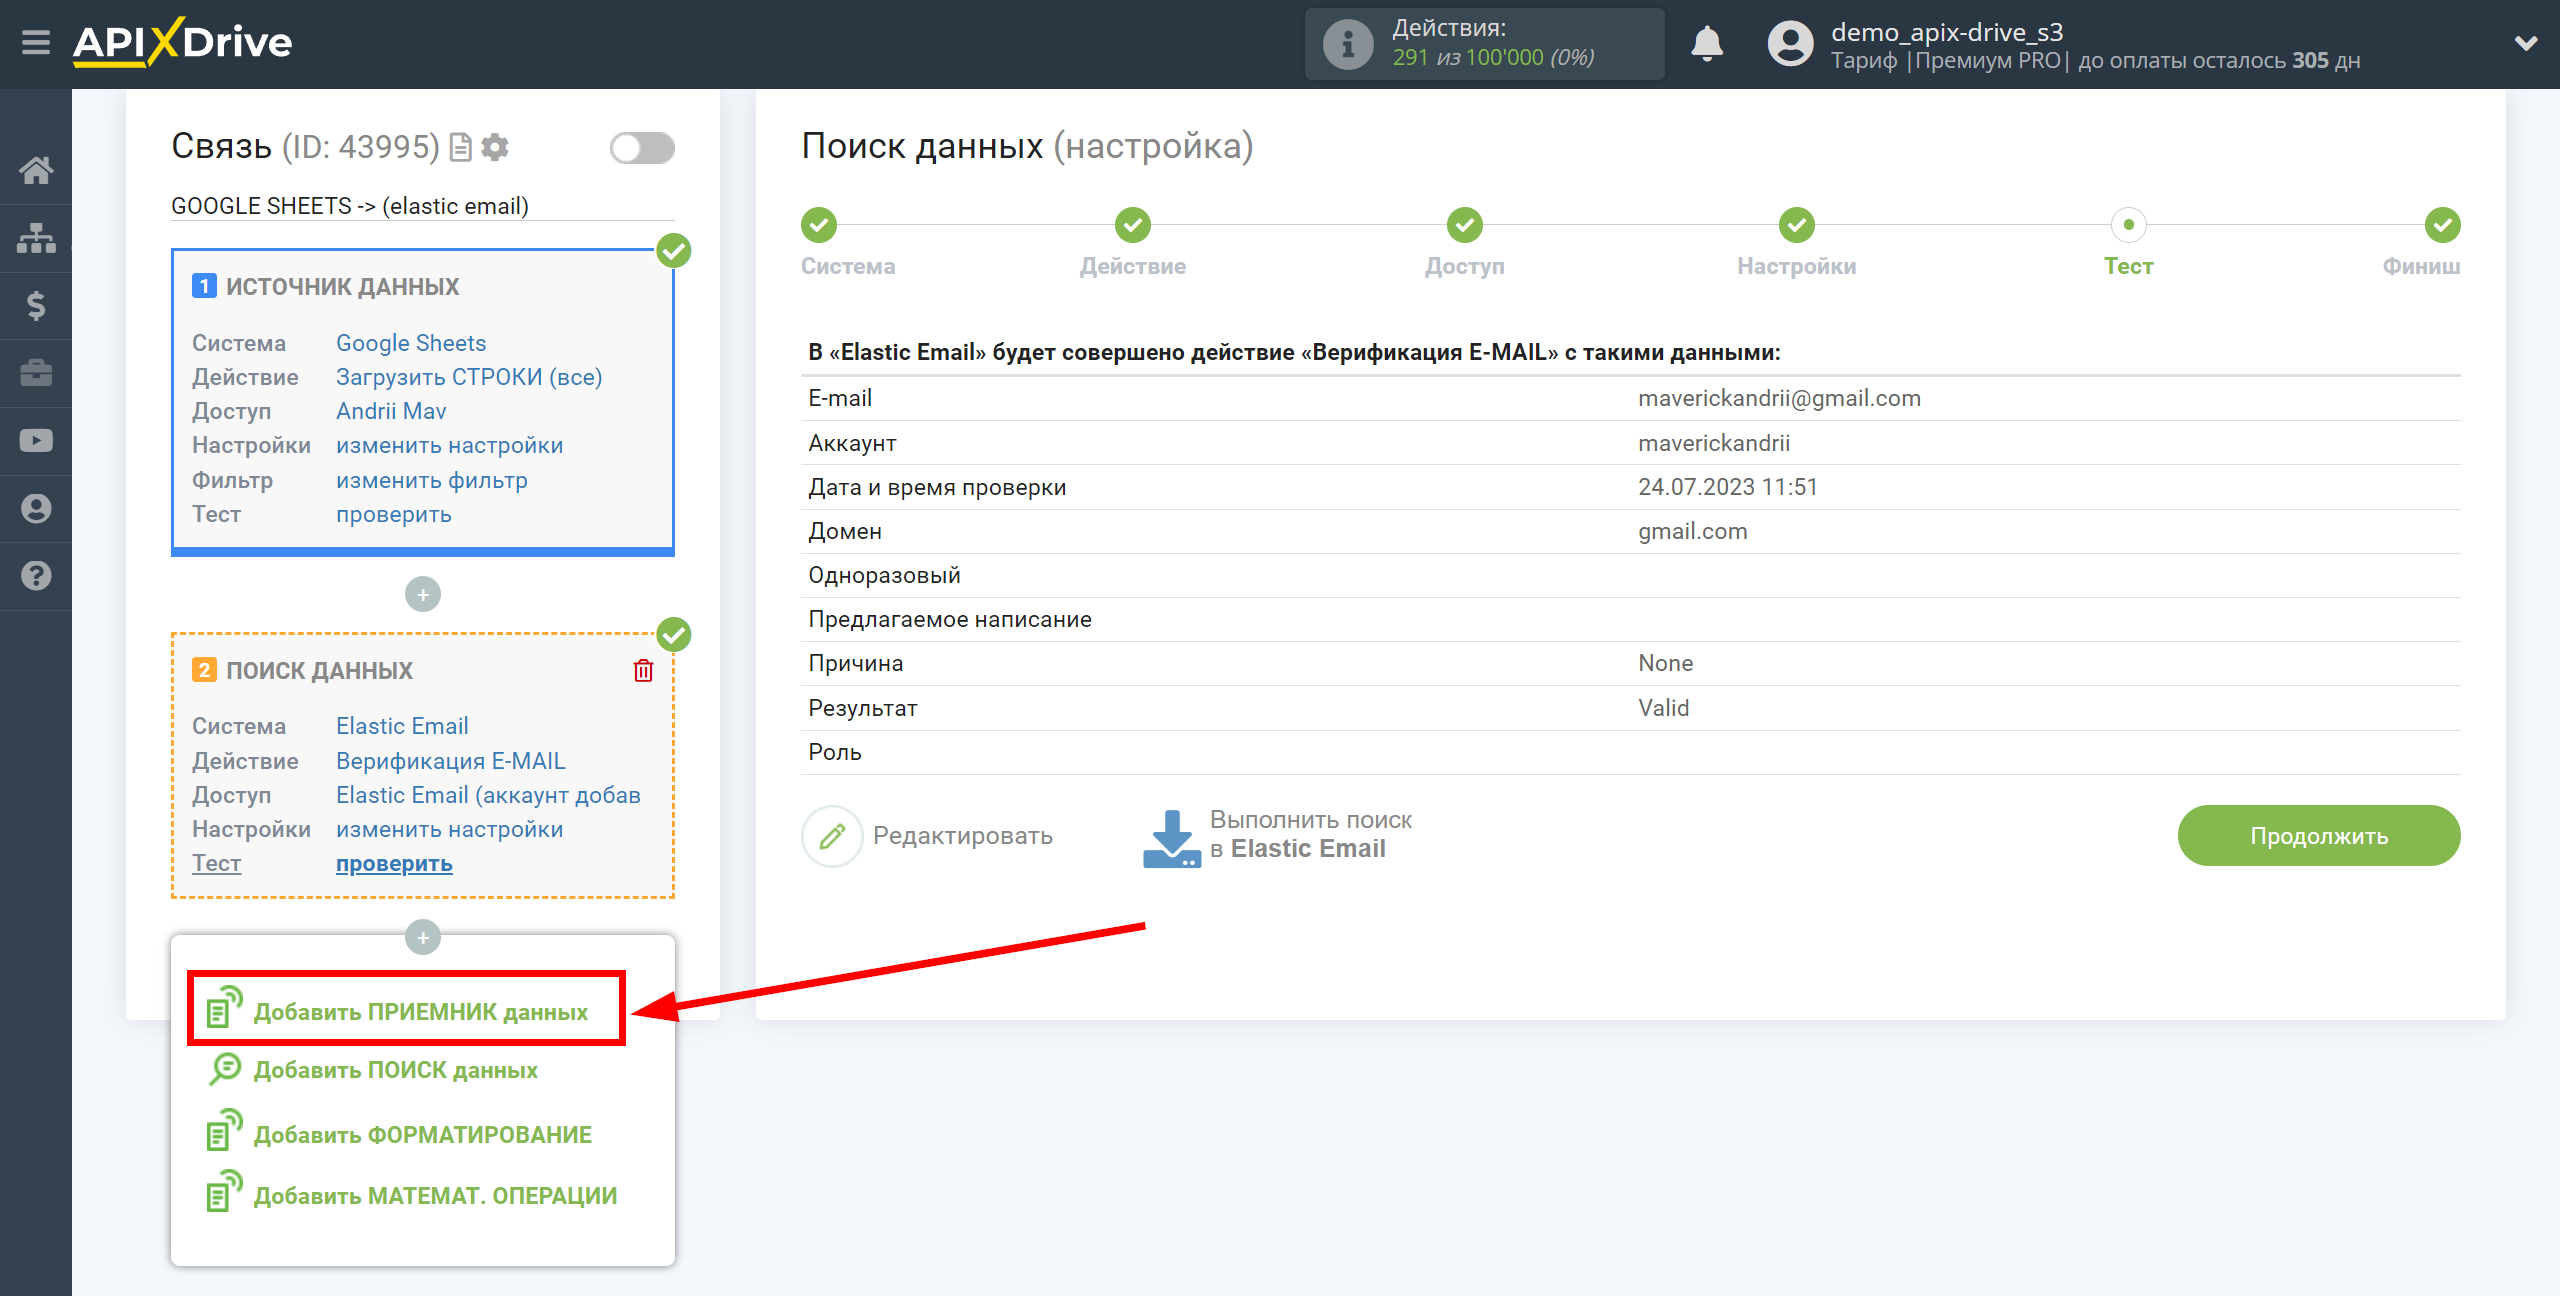This screenshot has width=2560, height=1296.
Task: Open notifications bell
Action: click(x=1706, y=44)
